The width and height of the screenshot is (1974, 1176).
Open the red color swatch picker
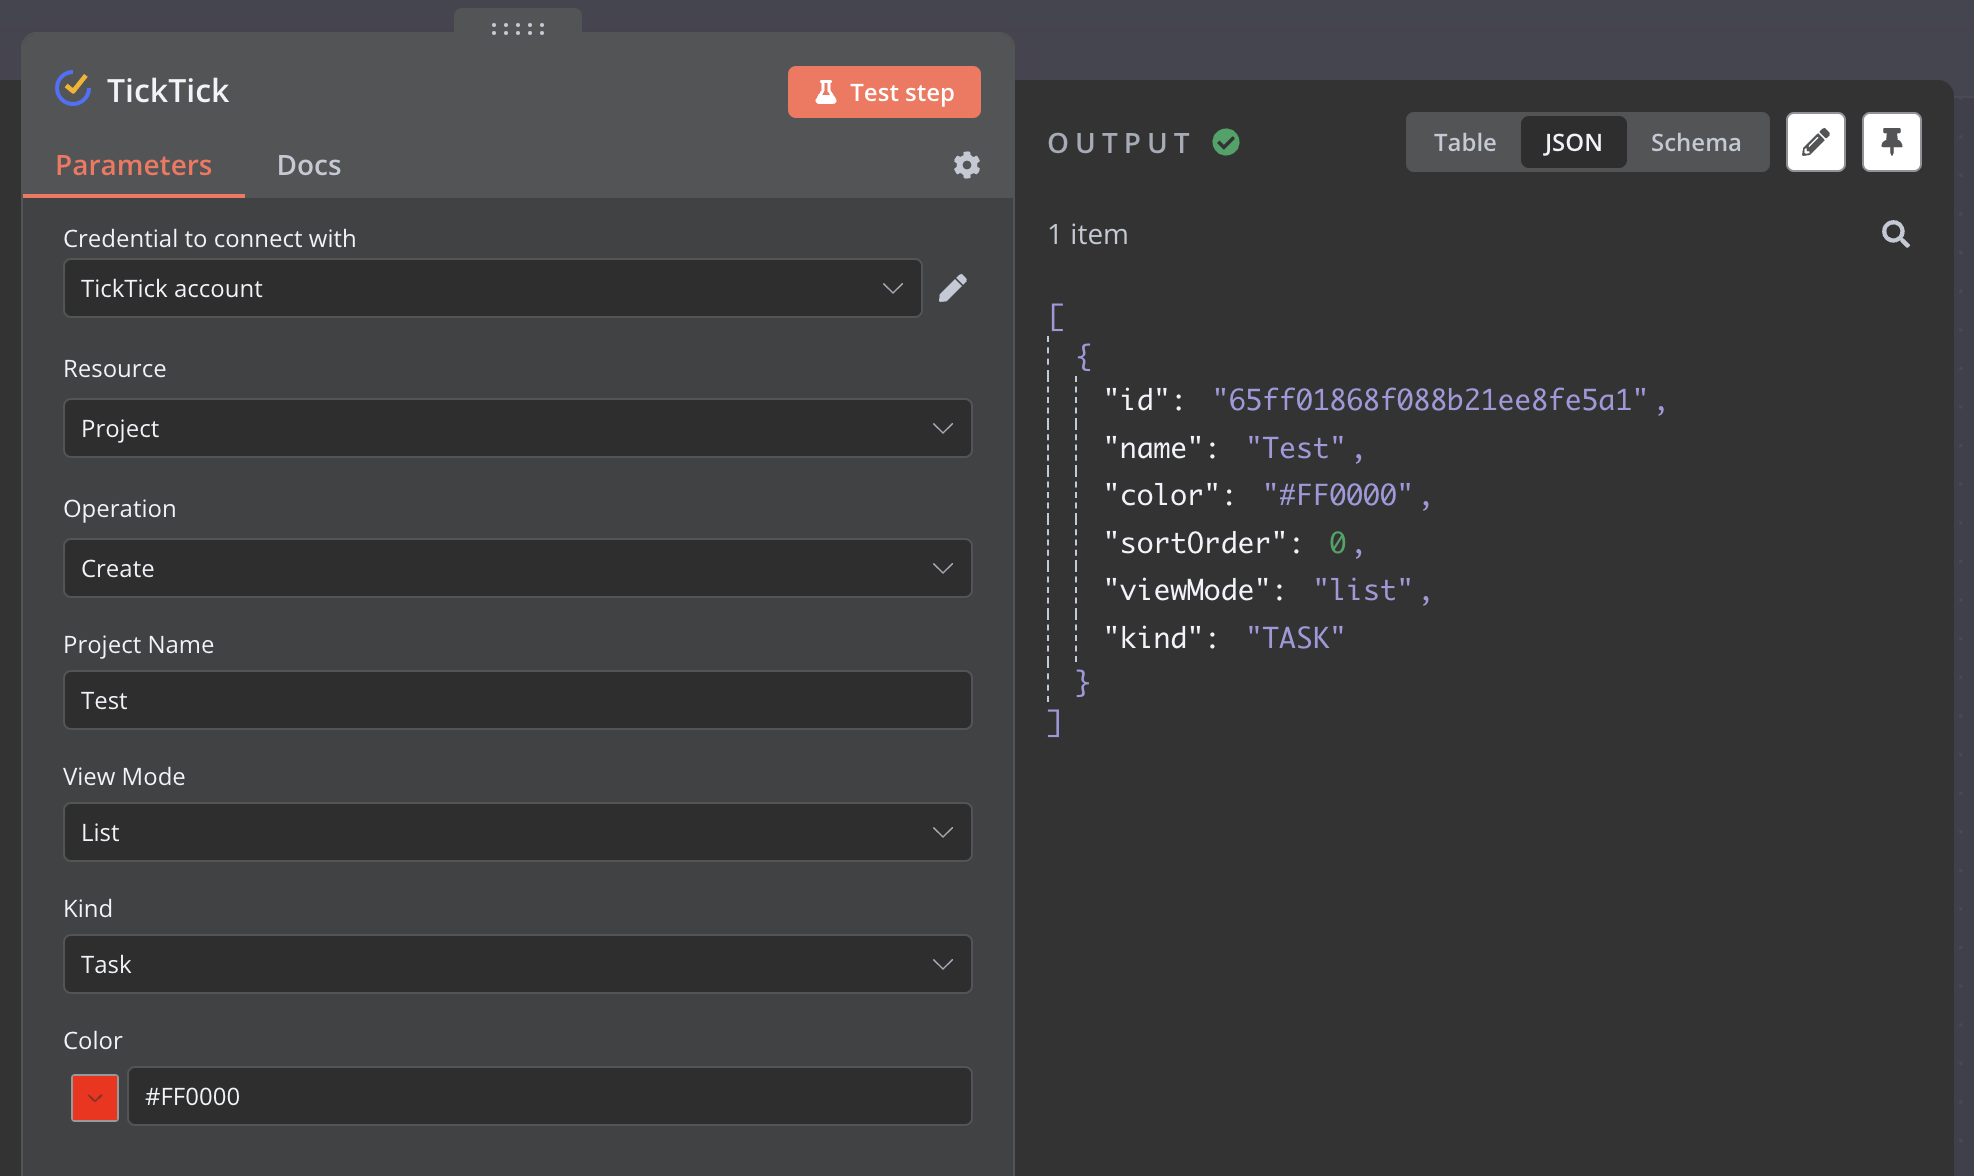pyautogui.click(x=95, y=1097)
